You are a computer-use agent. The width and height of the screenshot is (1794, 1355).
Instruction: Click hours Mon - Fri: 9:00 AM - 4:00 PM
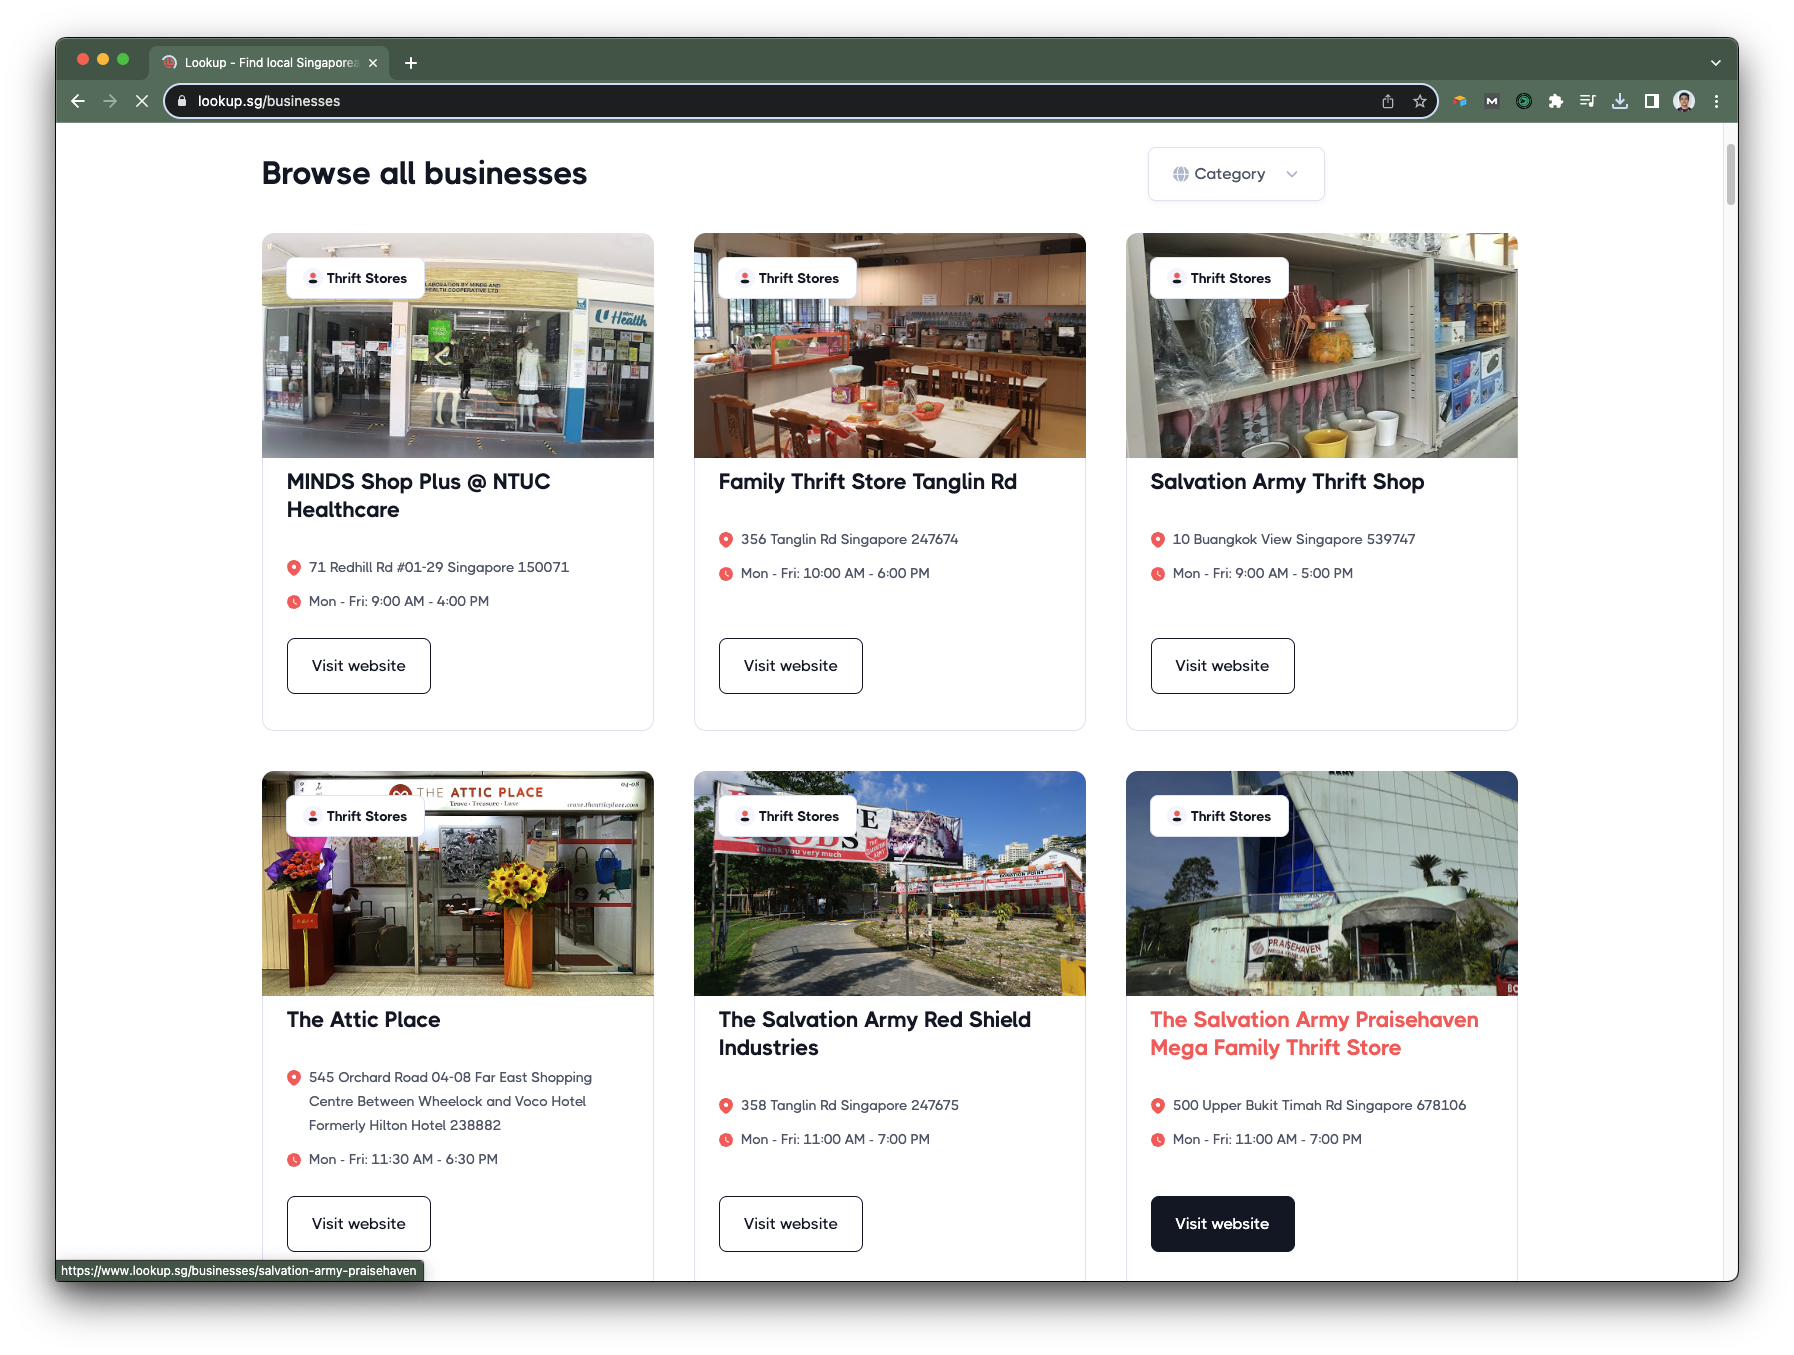pyautogui.click(x=399, y=602)
